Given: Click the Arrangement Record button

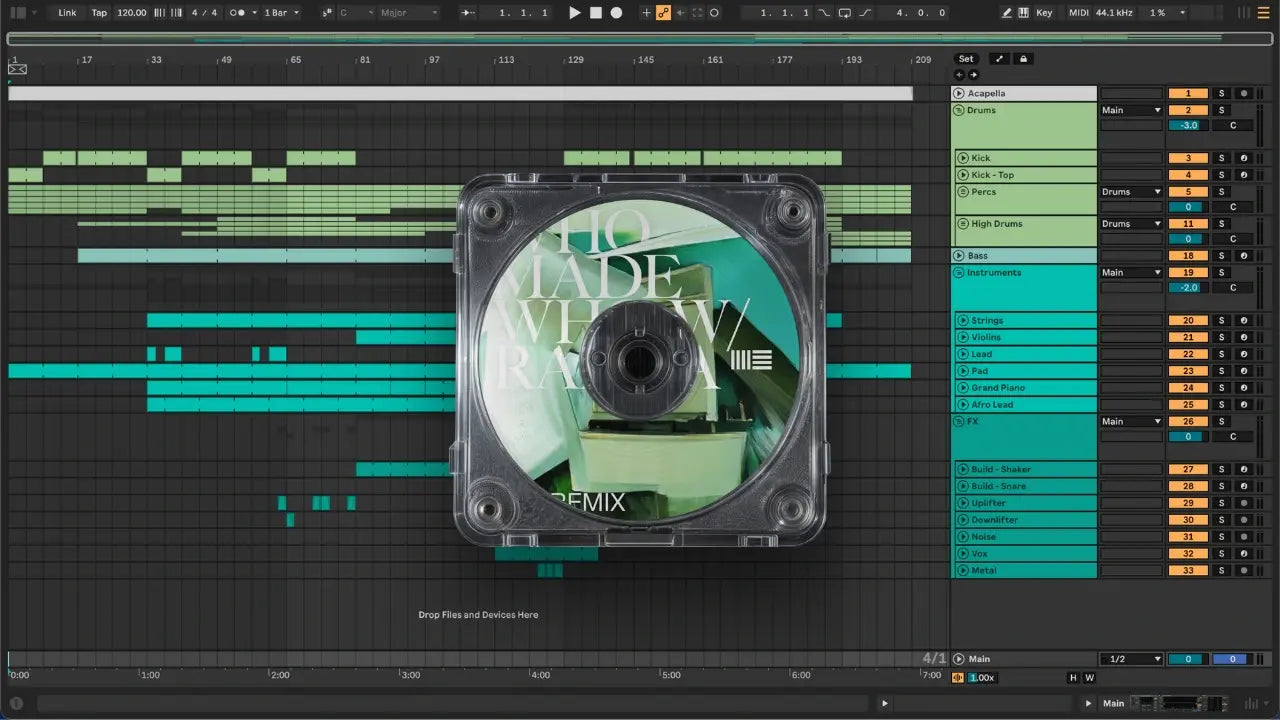Looking at the screenshot, I should coord(616,13).
